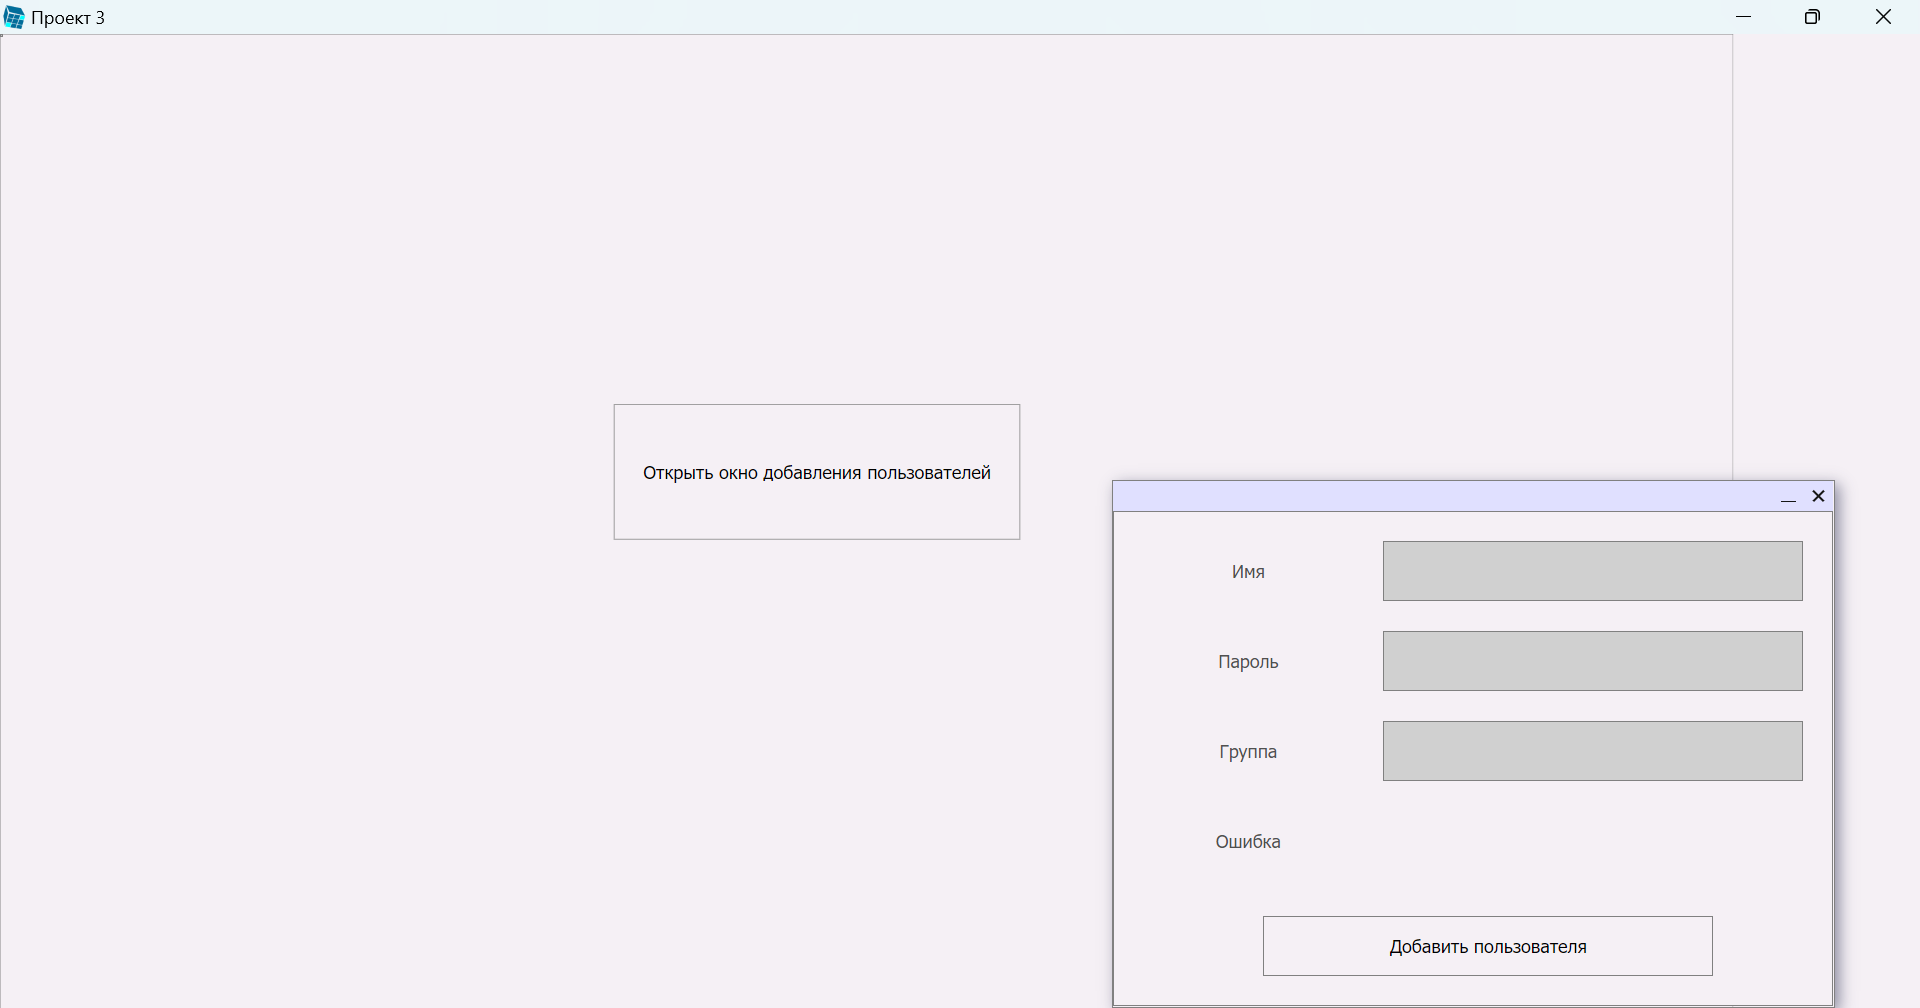Click empty space below the Открыть окно button

pos(816,750)
